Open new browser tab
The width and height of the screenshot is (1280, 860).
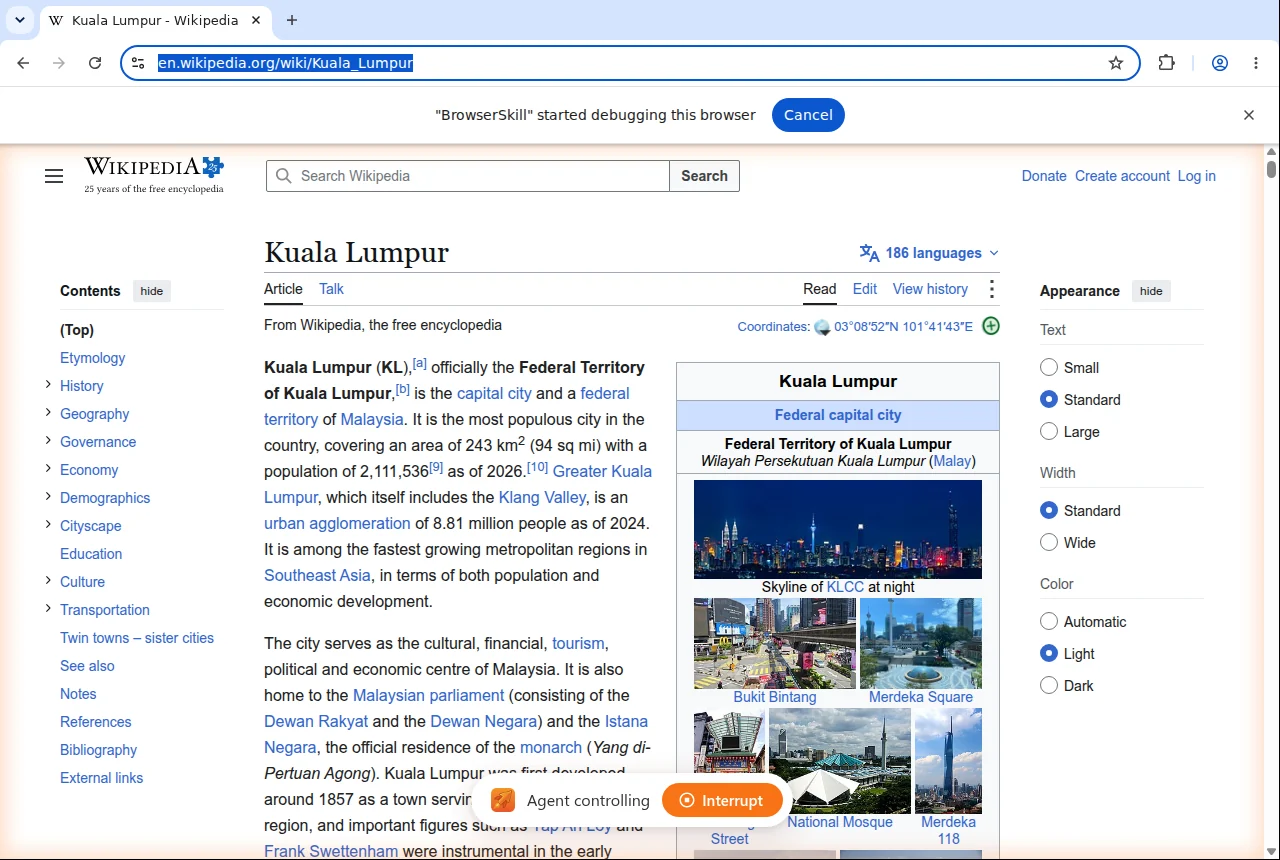pyautogui.click(x=292, y=20)
